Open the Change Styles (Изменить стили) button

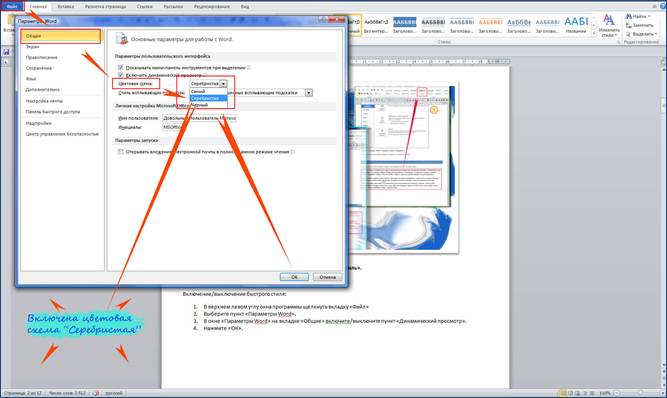click(609, 25)
